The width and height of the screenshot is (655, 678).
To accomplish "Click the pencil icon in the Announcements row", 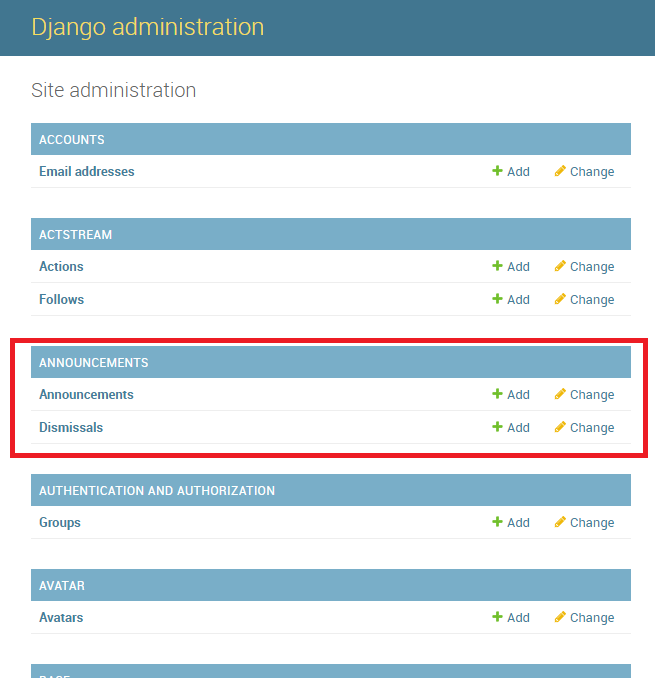I will [x=560, y=394].
